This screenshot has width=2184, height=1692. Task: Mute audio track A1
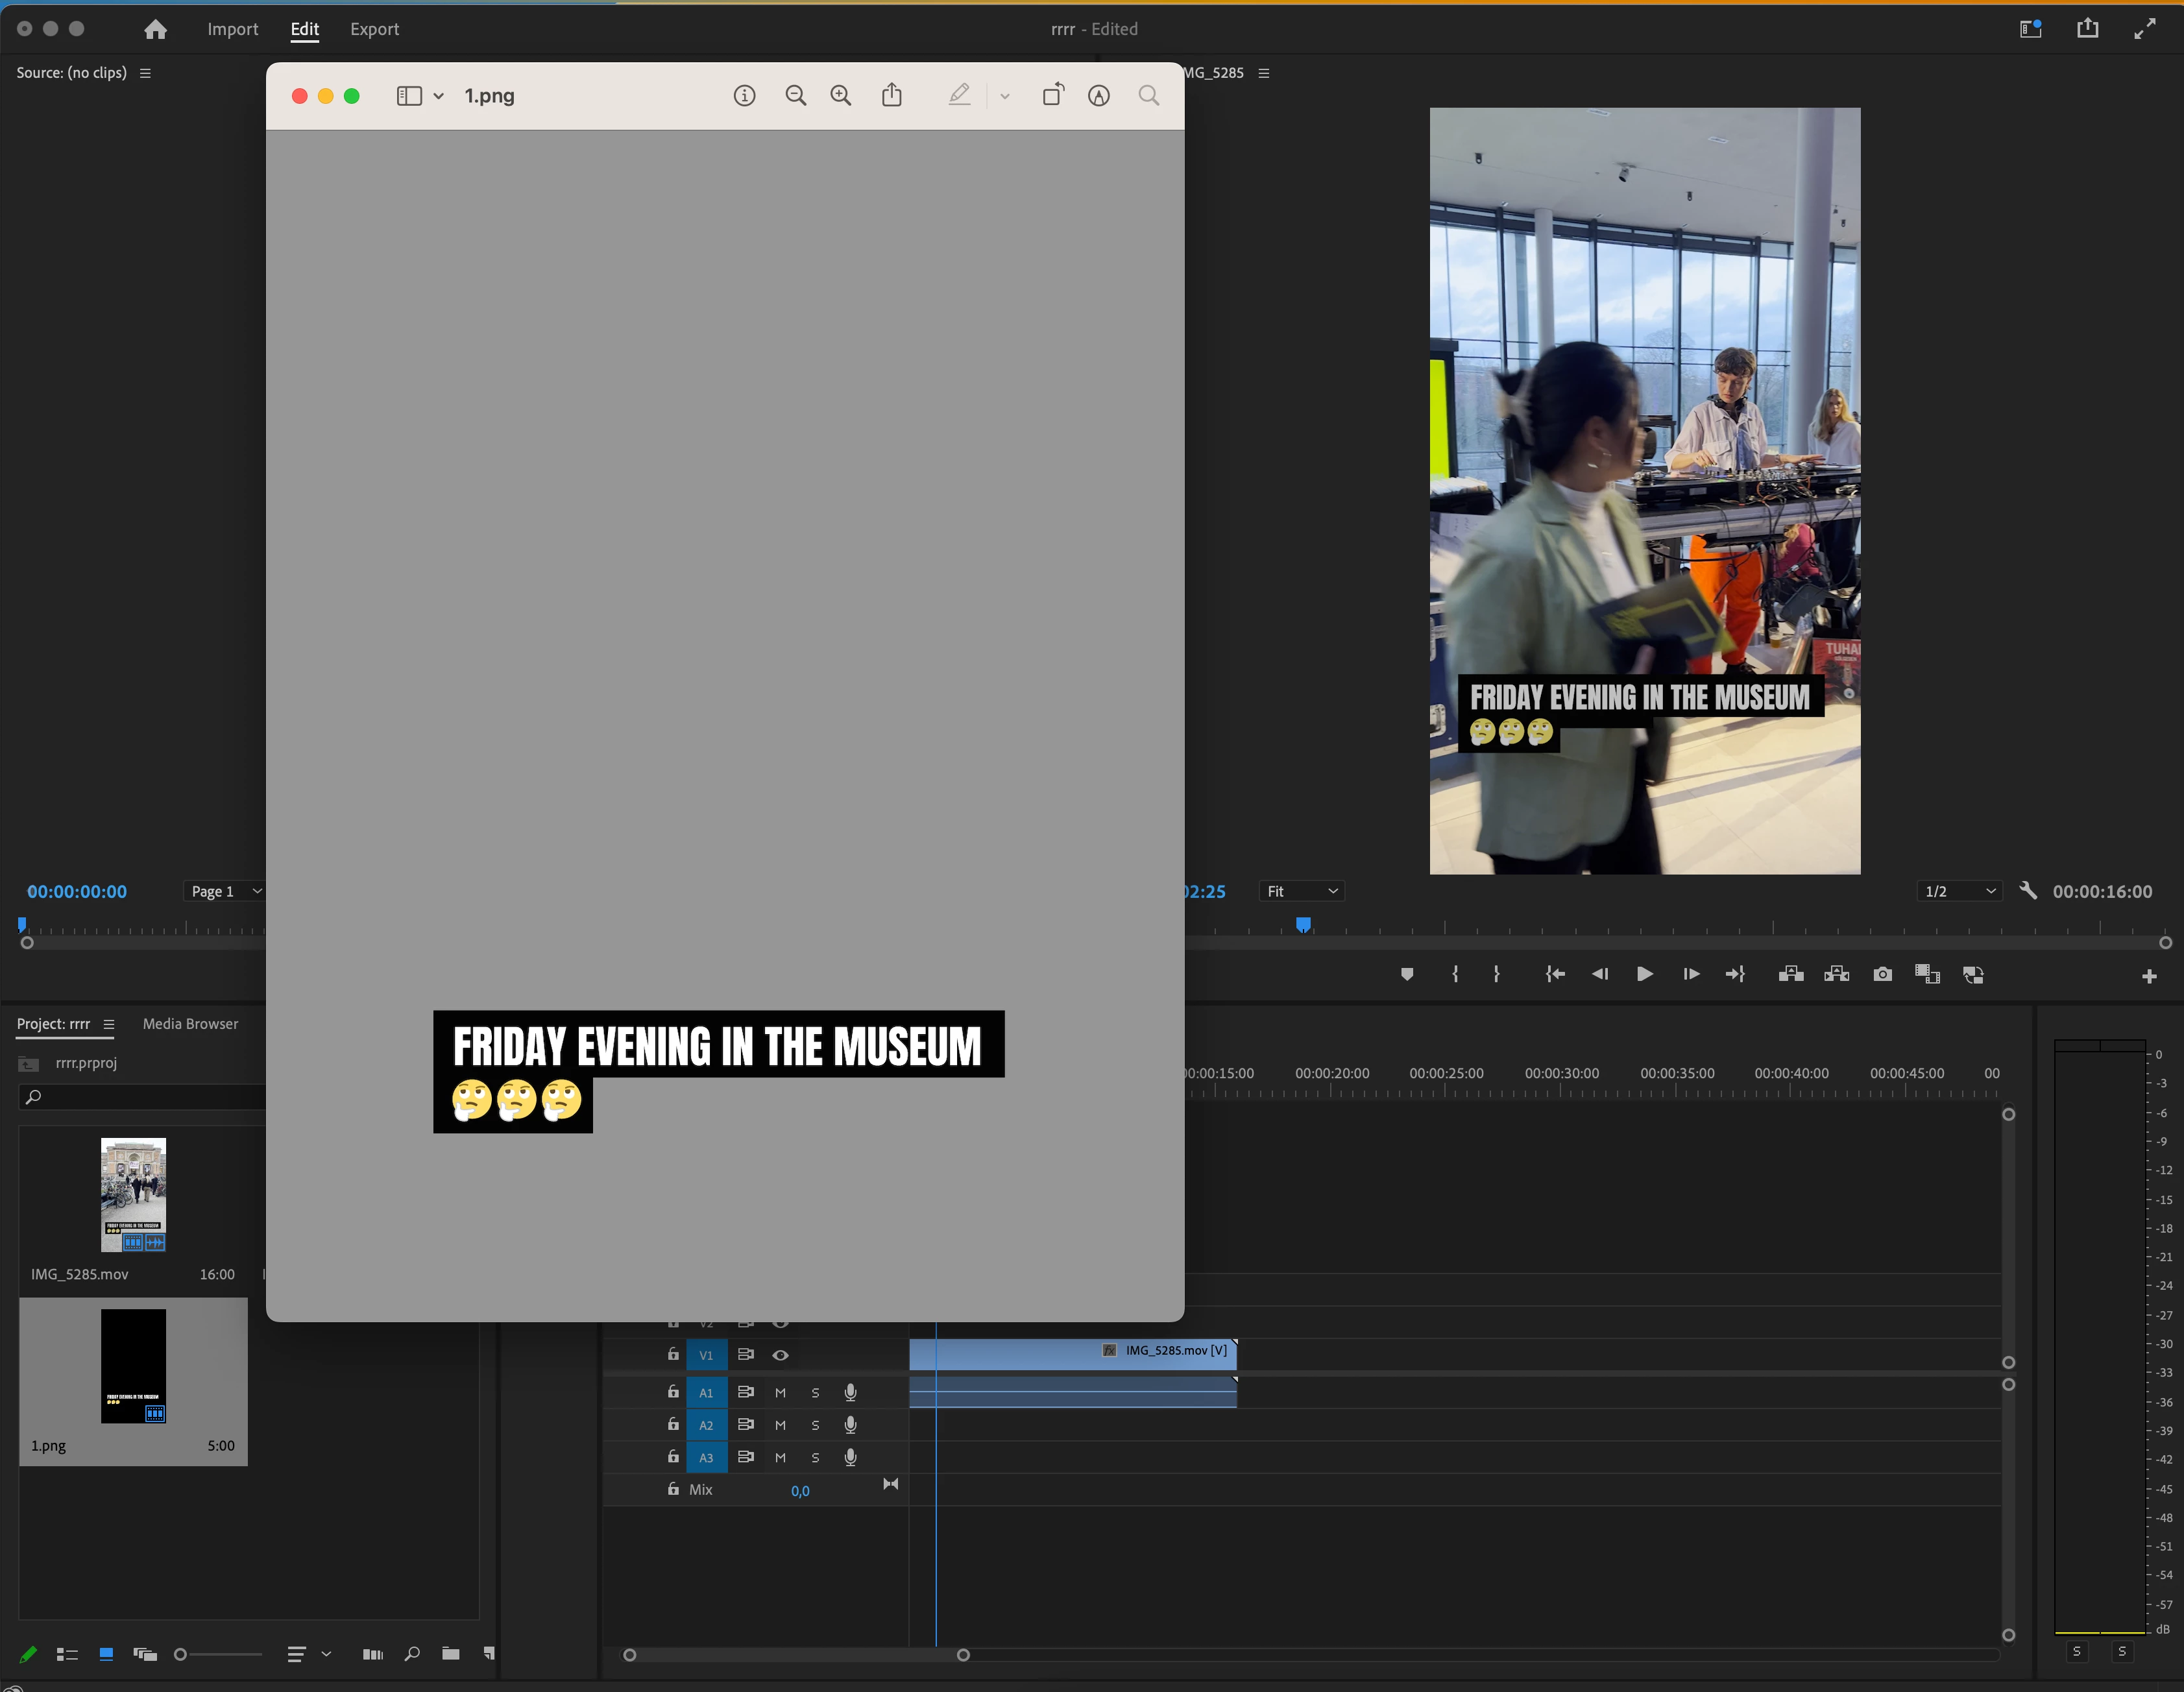[x=781, y=1392]
